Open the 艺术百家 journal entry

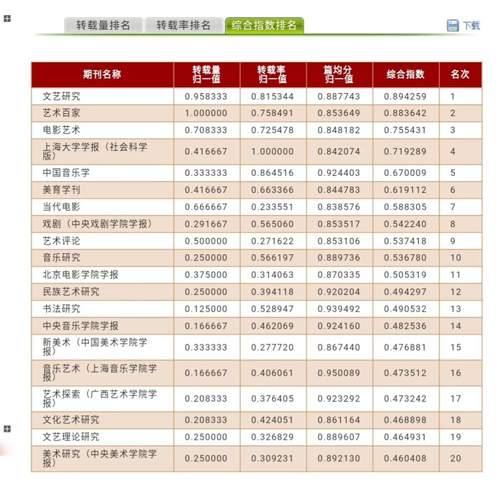61,113
